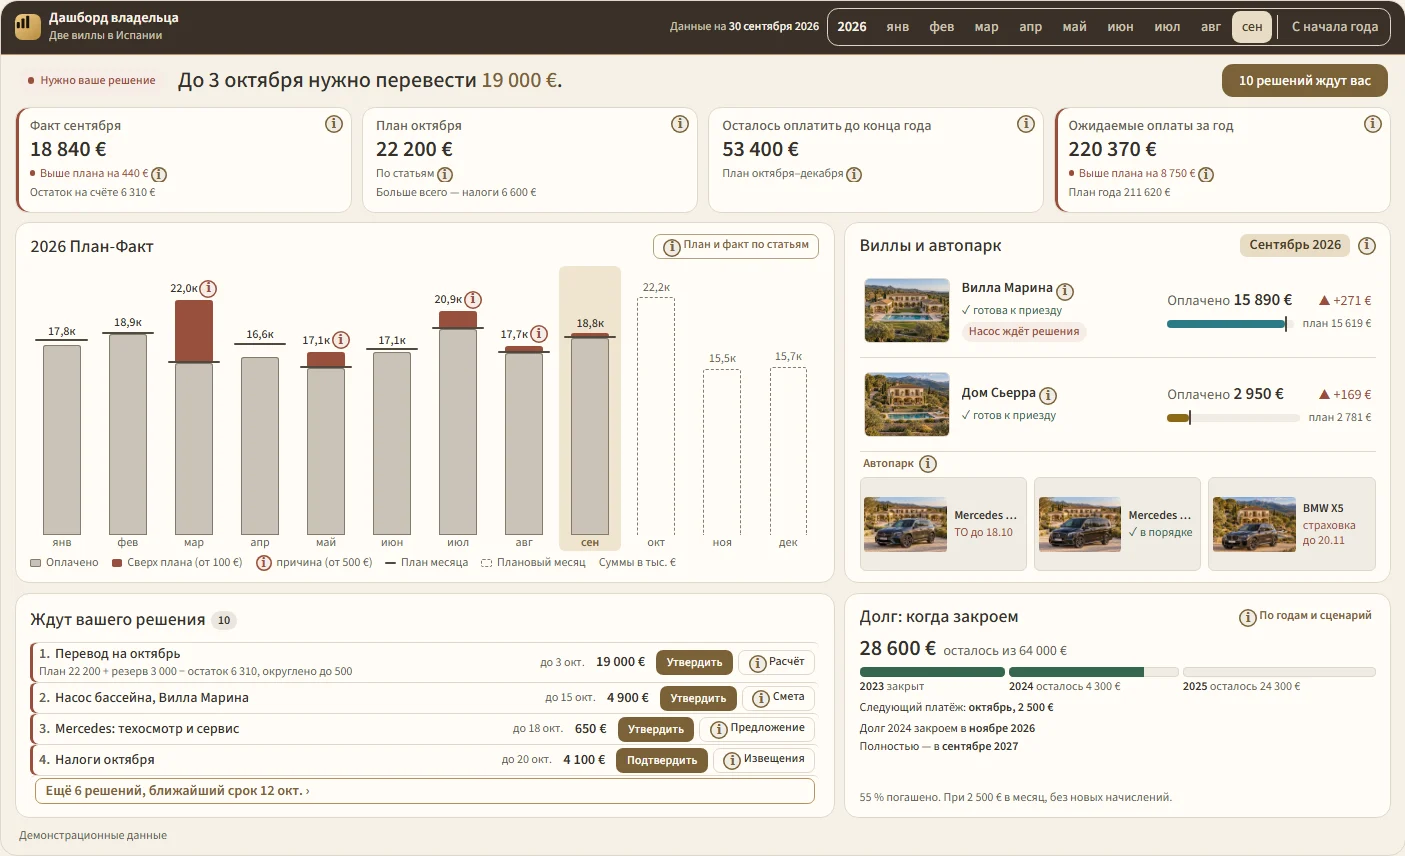Confirm Налоги октября with Подтвердить
Image resolution: width=1405 pixels, height=856 pixels.
tap(662, 760)
